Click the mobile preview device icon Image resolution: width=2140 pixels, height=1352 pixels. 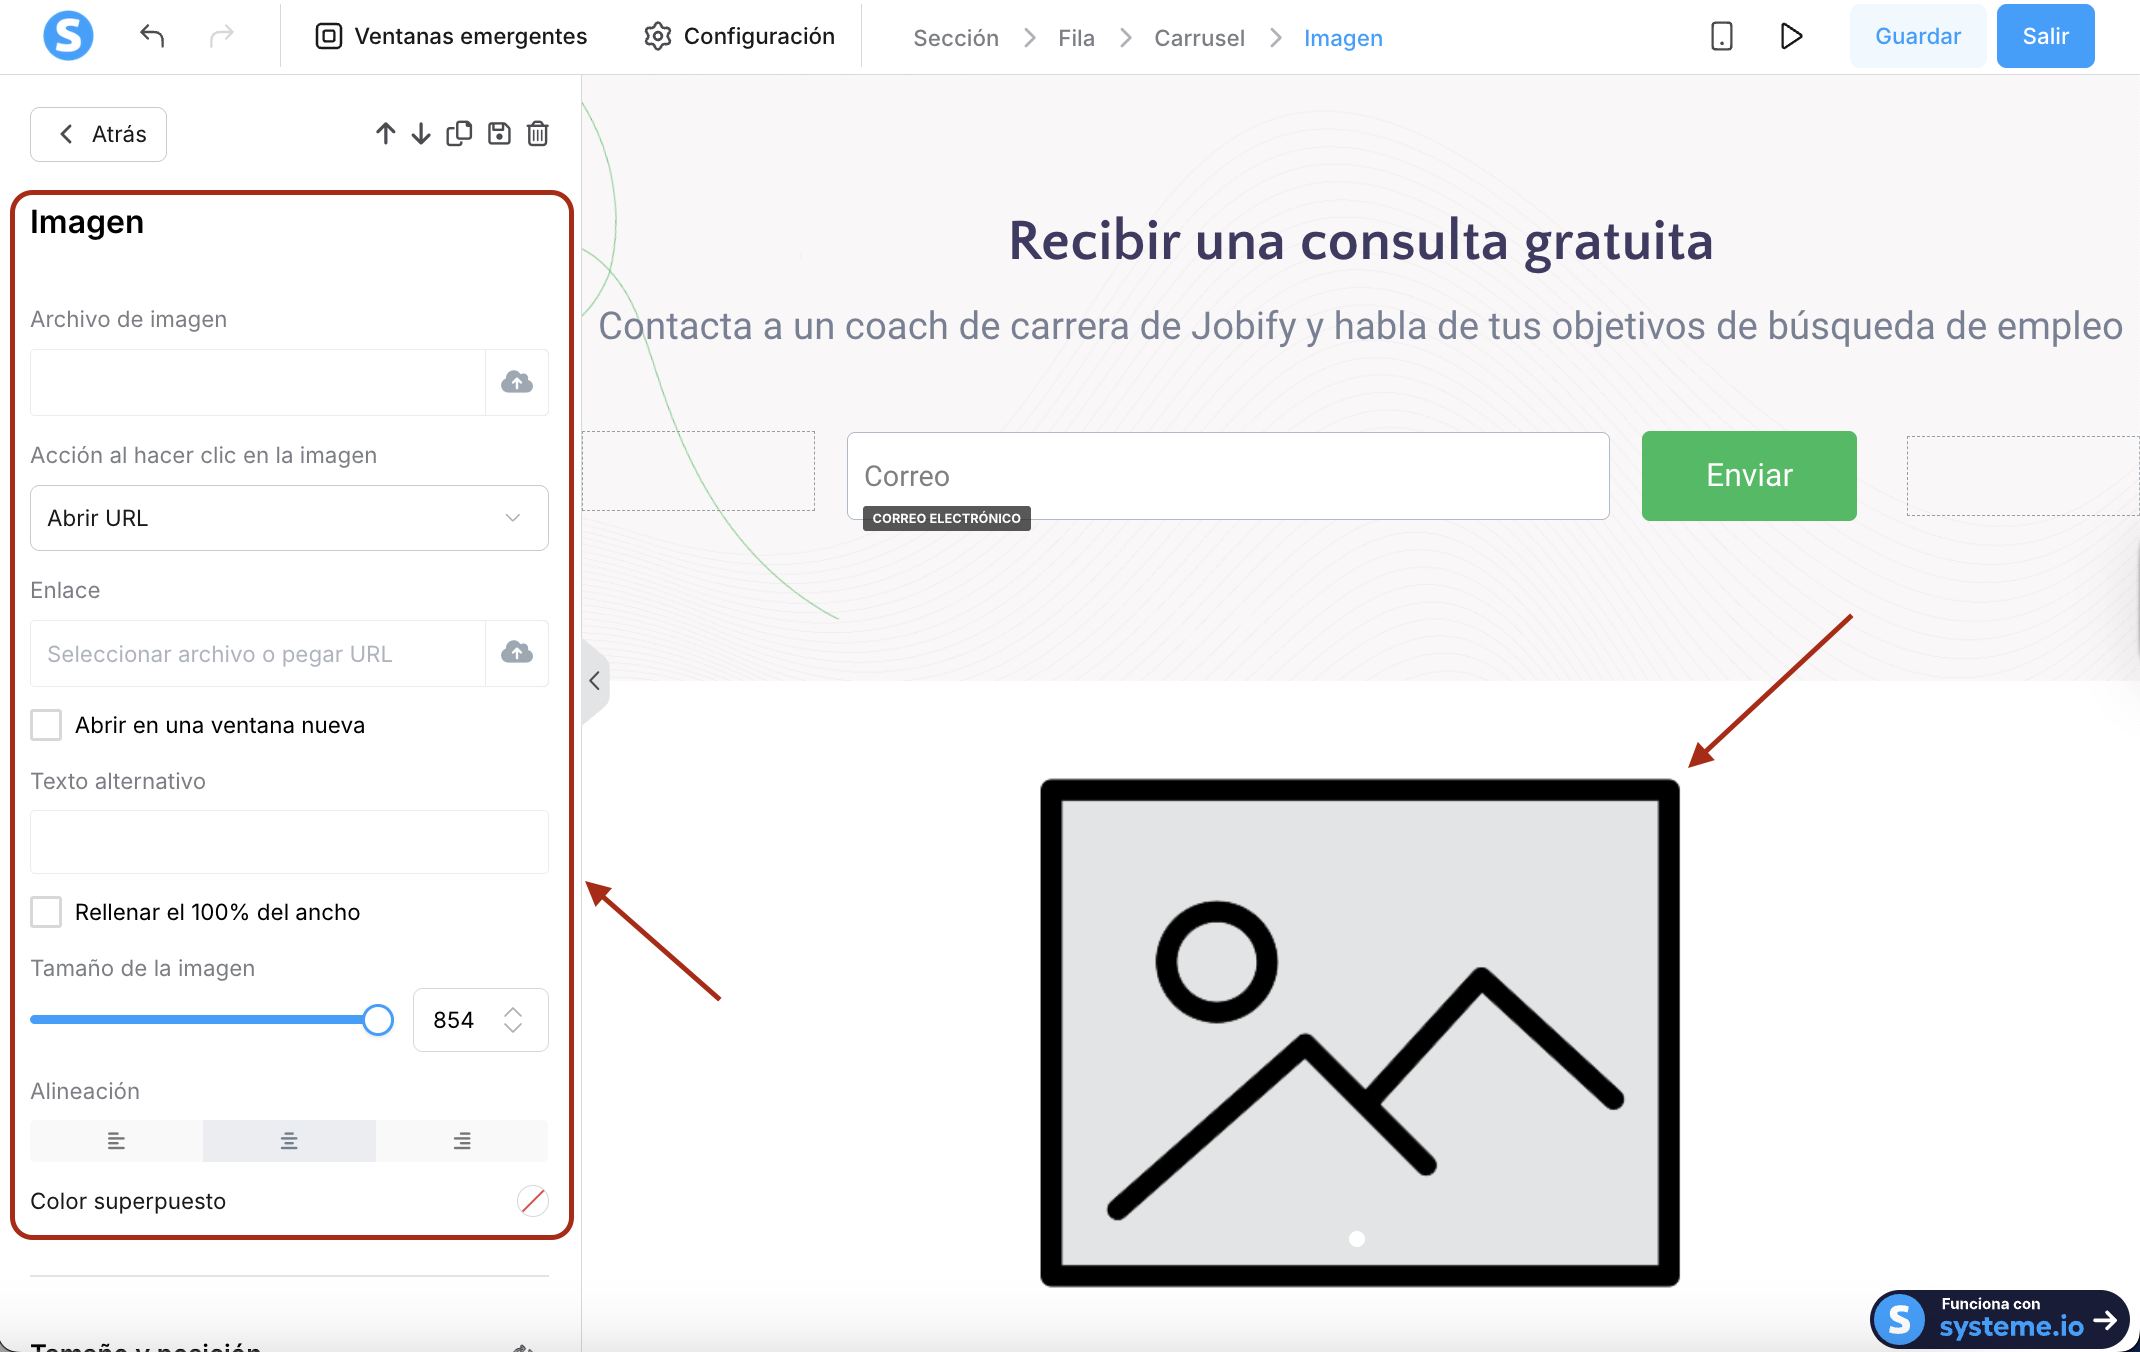[1721, 37]
